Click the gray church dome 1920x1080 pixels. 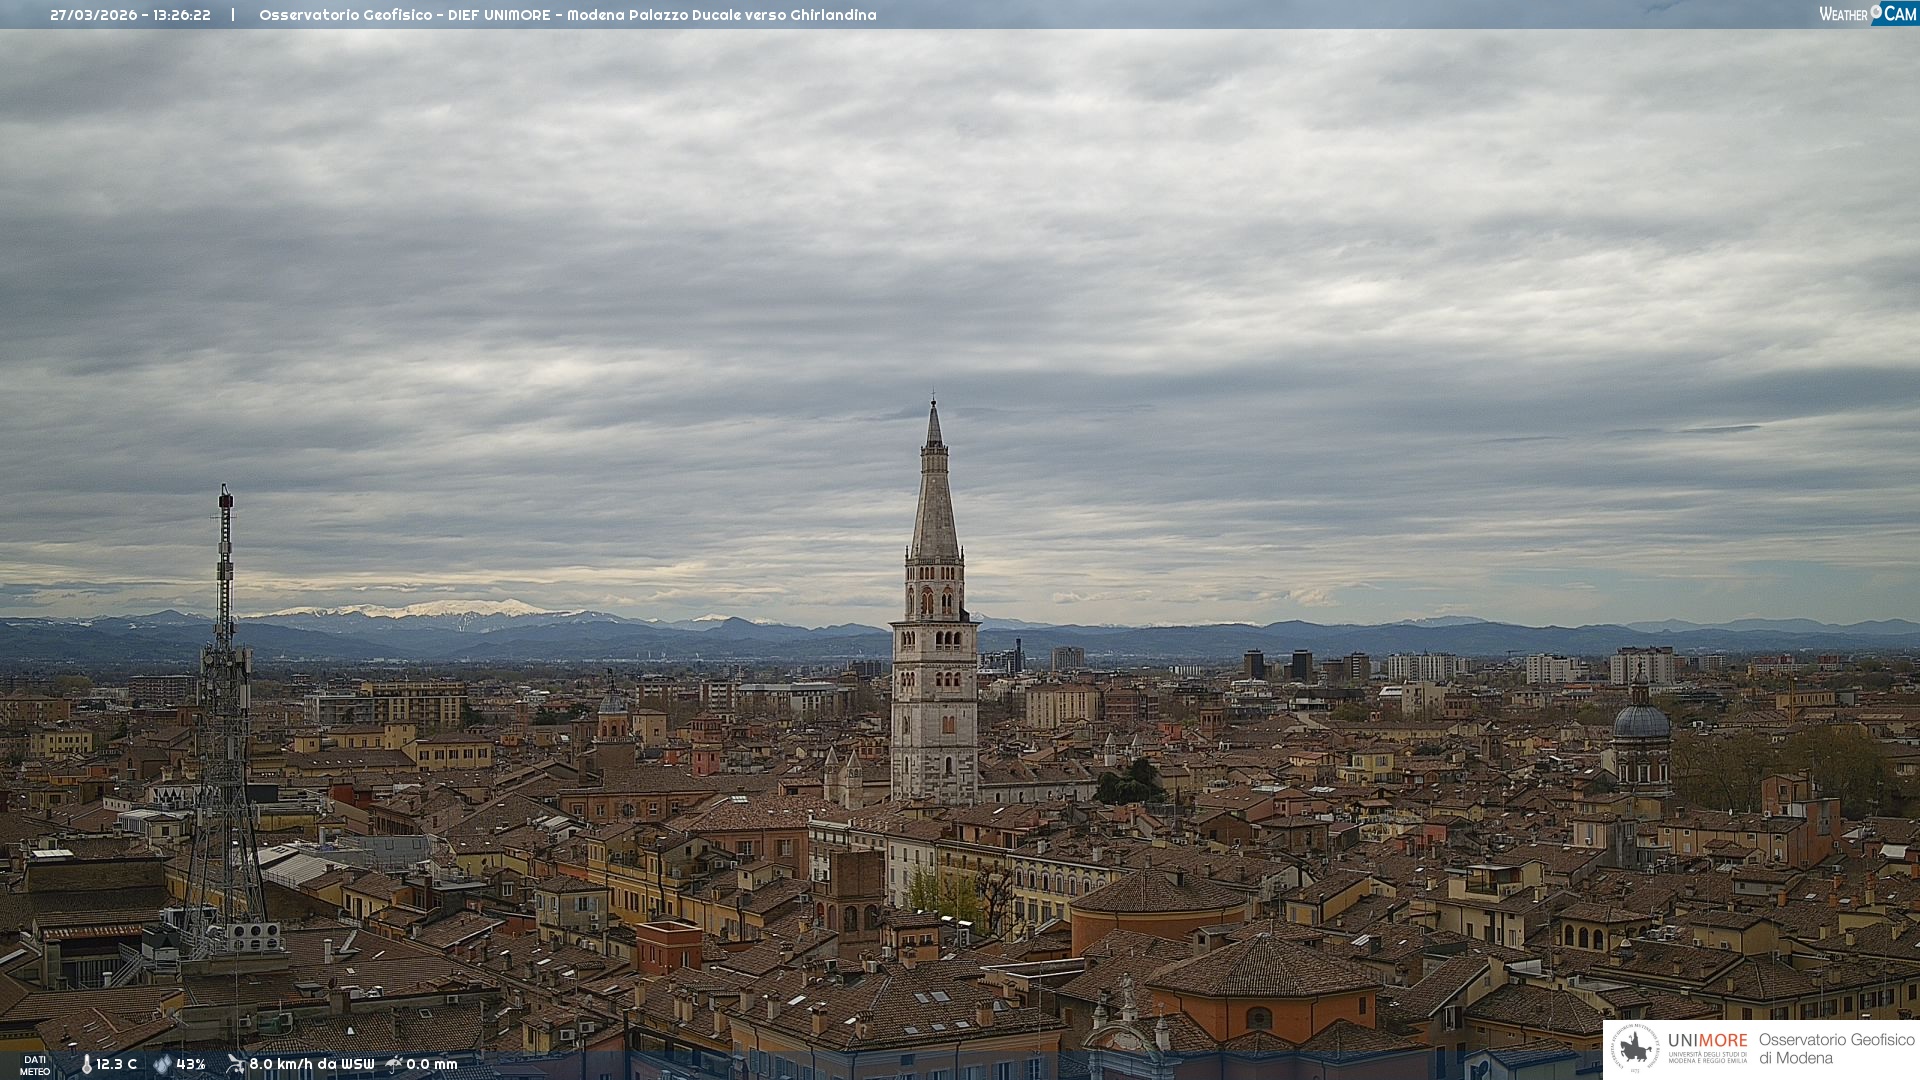point(1641,721)
